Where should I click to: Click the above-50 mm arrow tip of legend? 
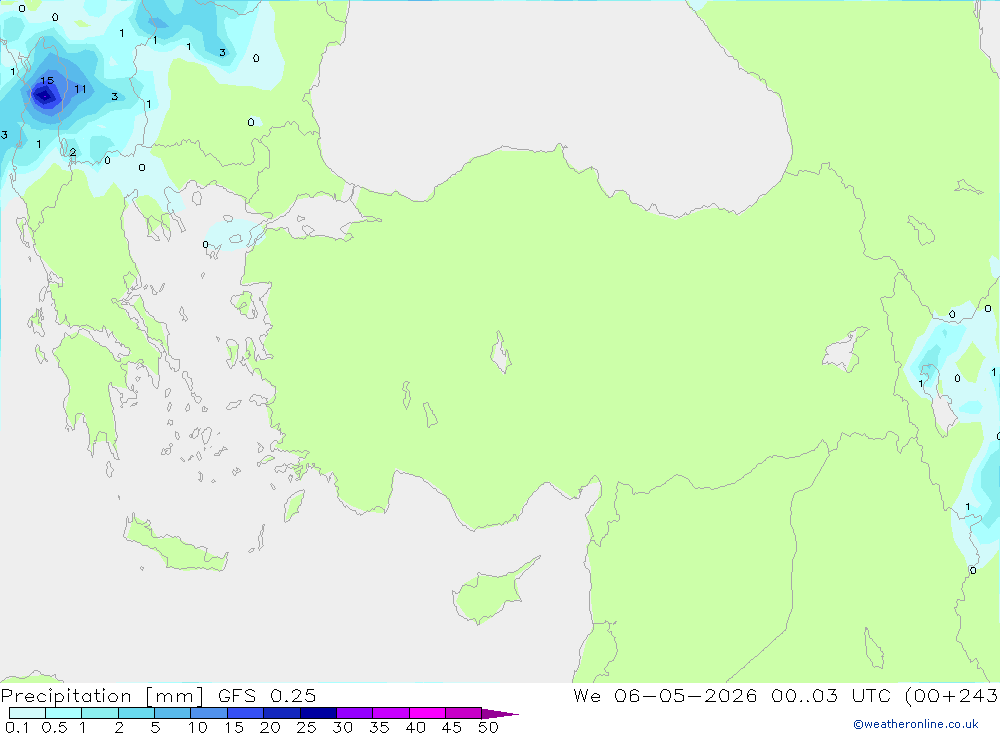[x=499, y=714]
